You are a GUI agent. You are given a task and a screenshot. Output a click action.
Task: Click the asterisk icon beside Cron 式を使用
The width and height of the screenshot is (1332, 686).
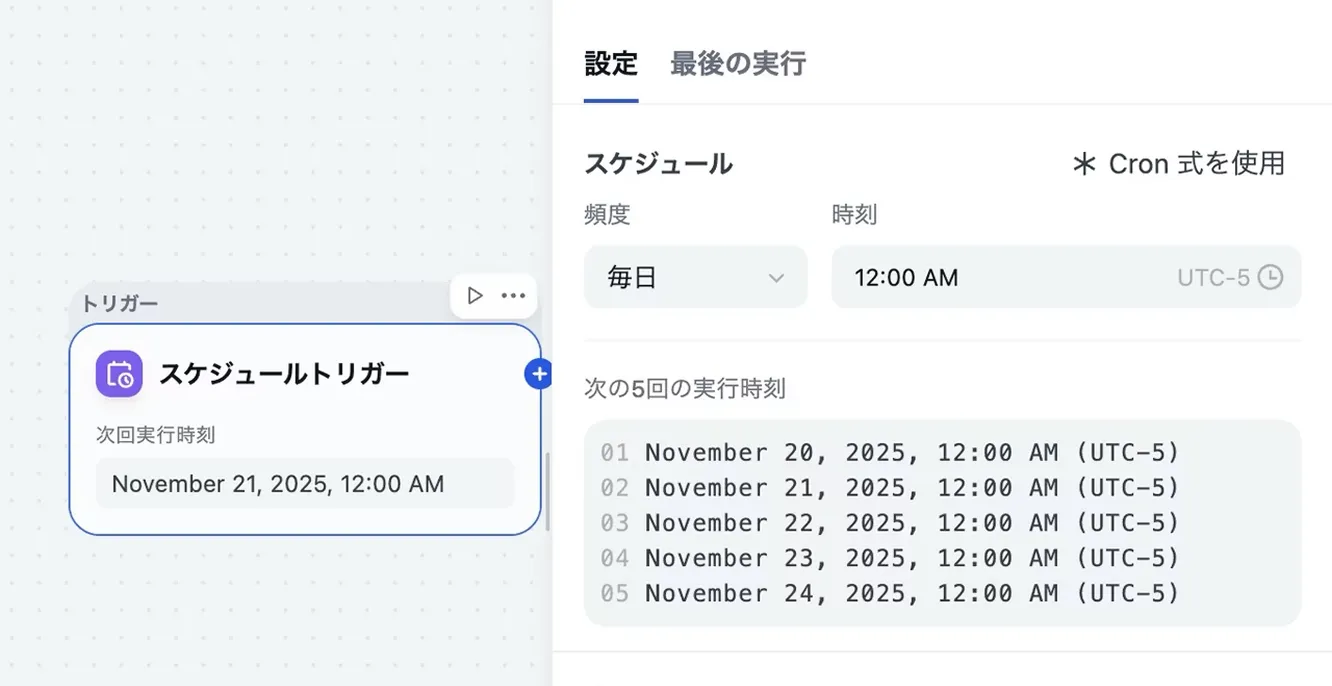1084,164
